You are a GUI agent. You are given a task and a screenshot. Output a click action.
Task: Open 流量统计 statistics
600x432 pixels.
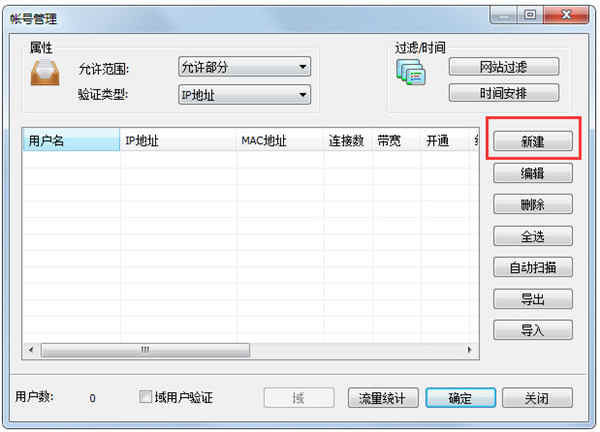click(x=383, y=398)
